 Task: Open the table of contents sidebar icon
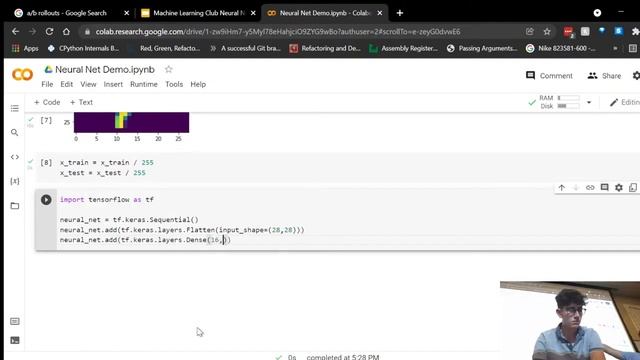coord(15,108)
